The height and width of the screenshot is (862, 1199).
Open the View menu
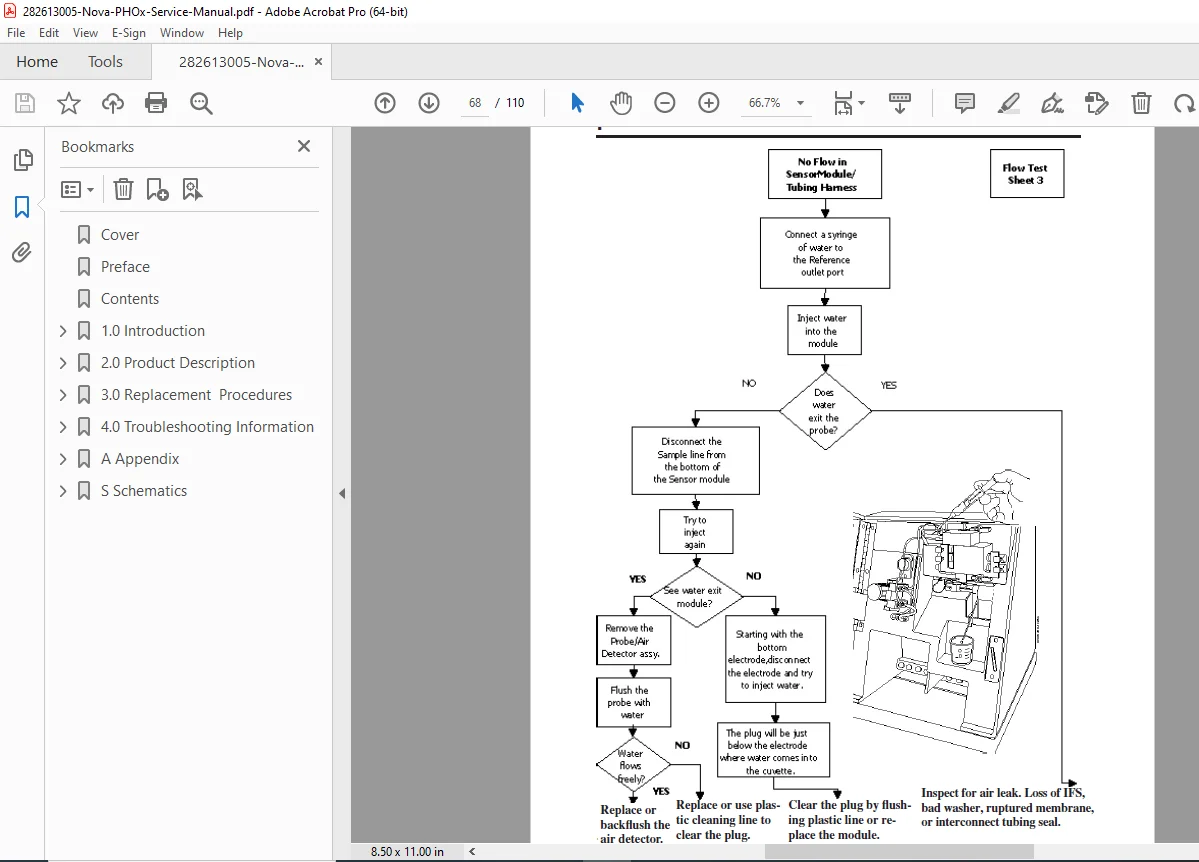pyautogui.click(x=85, y=33)
